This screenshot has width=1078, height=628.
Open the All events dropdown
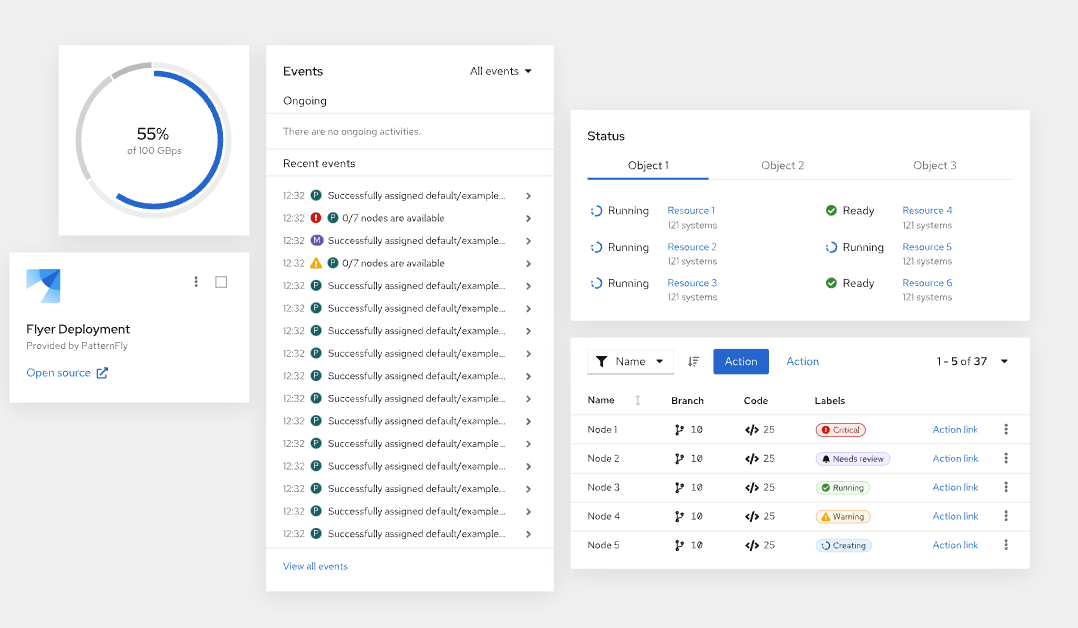tap(500, 71)
